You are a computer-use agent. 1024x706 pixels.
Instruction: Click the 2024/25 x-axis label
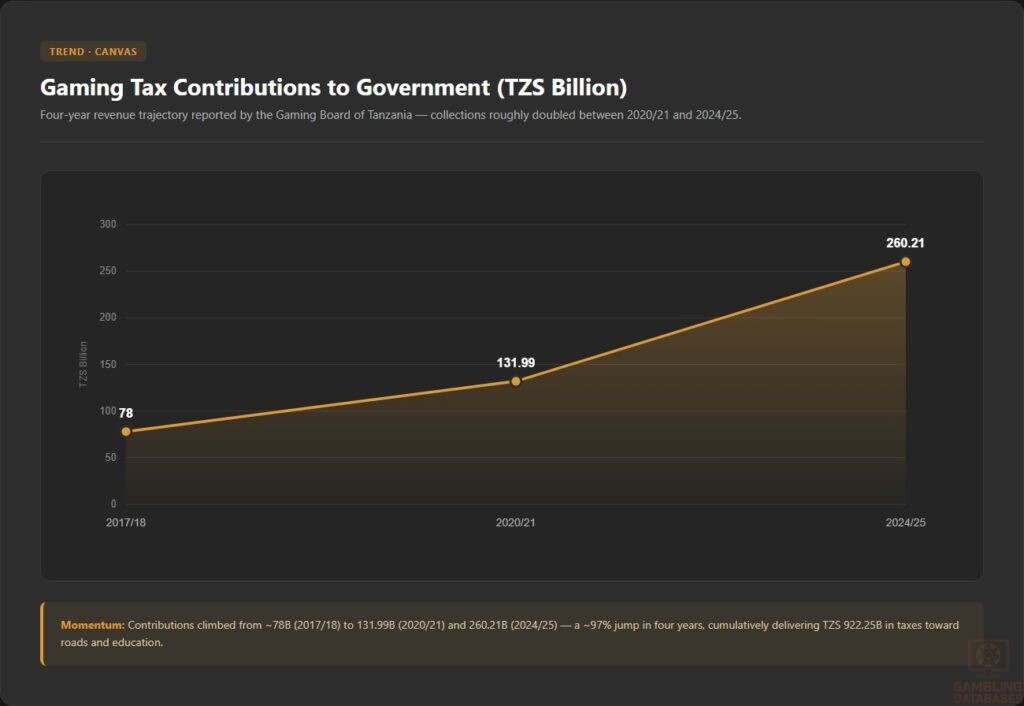pos(905,522)
